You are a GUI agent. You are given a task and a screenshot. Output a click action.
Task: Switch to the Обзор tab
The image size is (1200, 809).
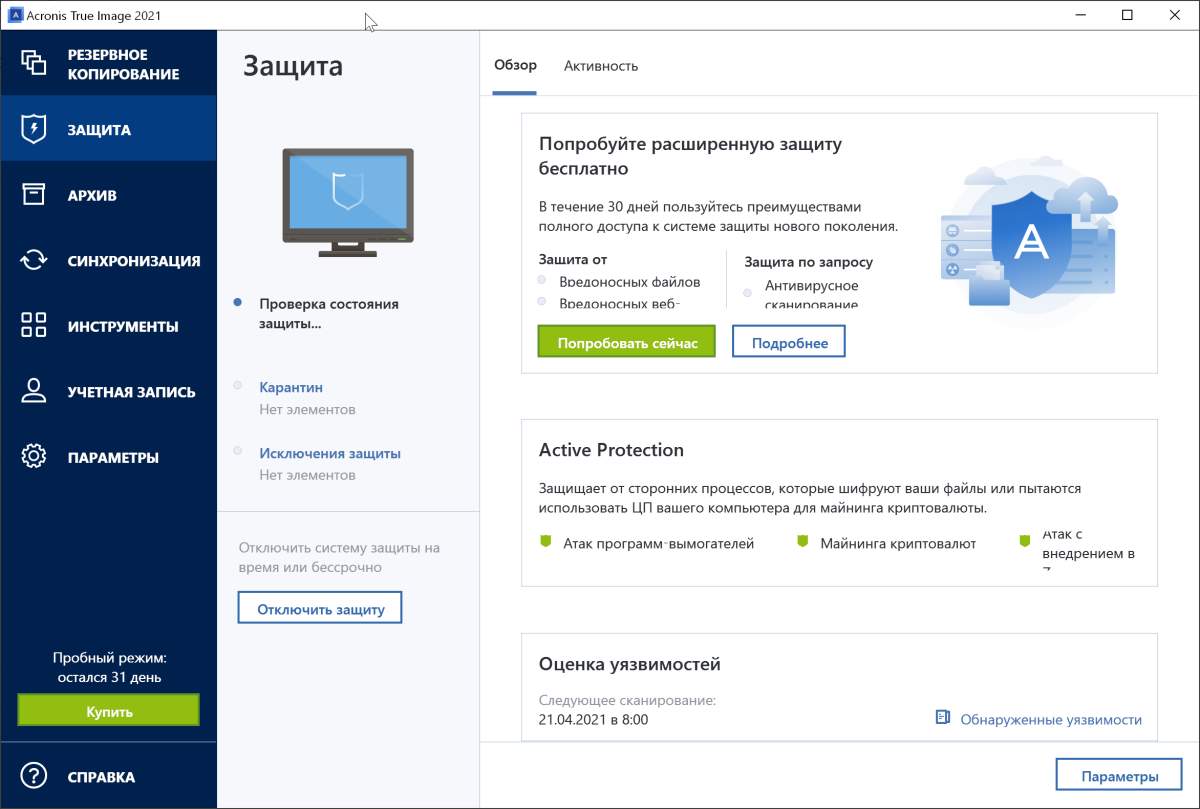point(515,65)
